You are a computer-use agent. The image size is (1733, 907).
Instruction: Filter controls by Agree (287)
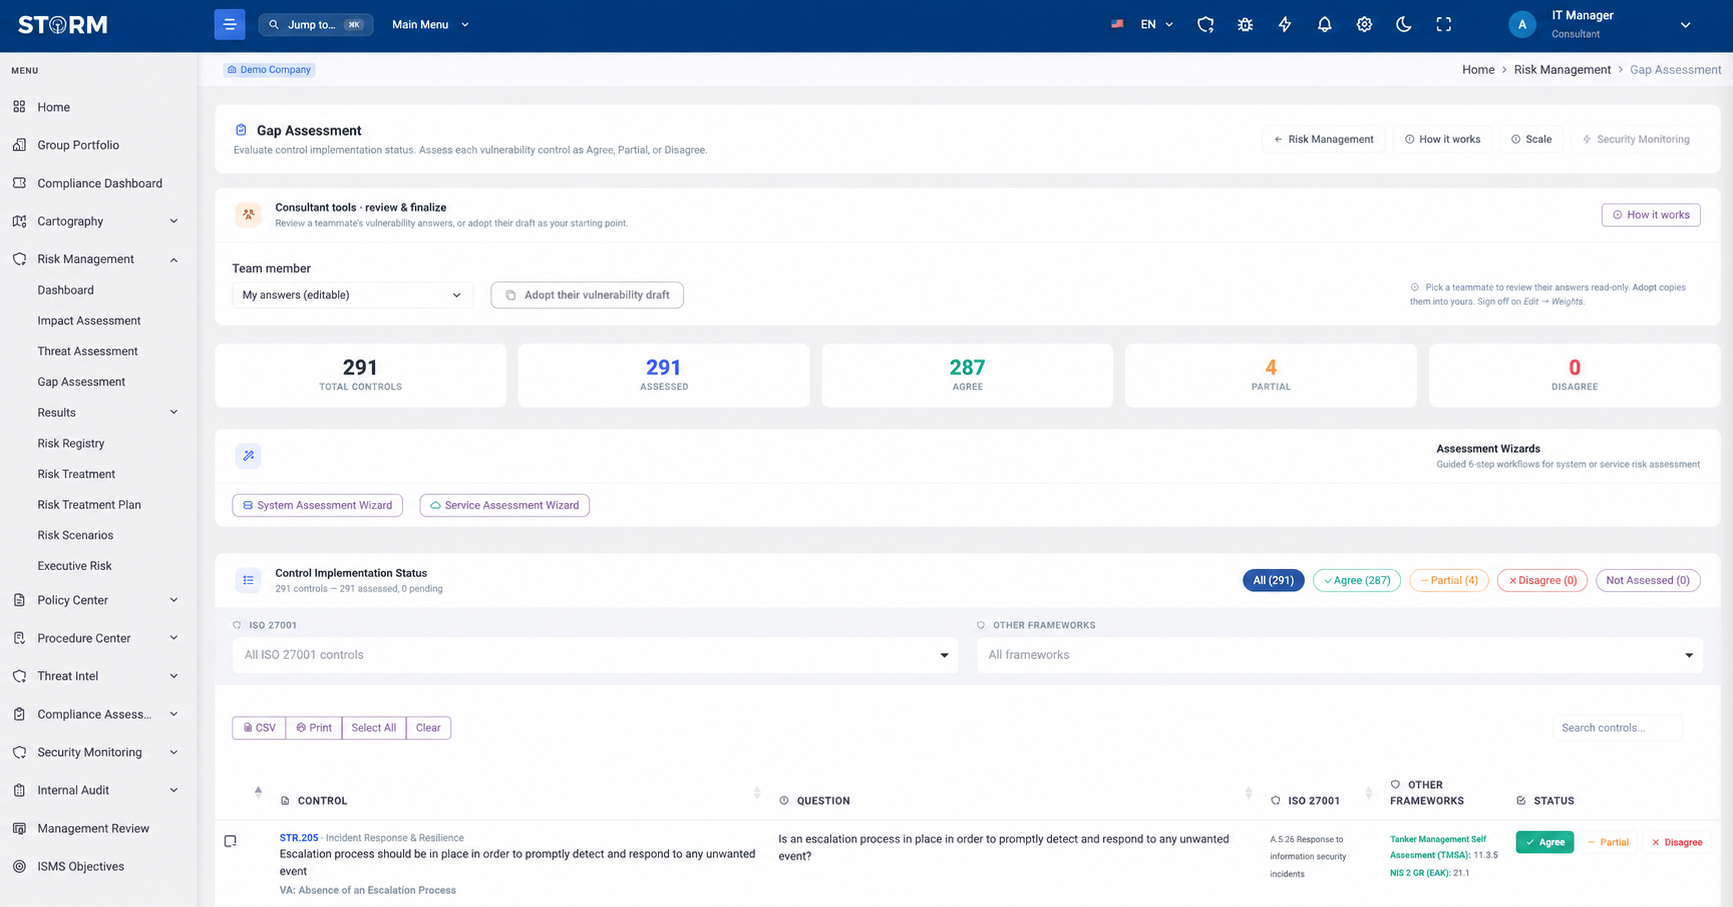coord(1356,580)
